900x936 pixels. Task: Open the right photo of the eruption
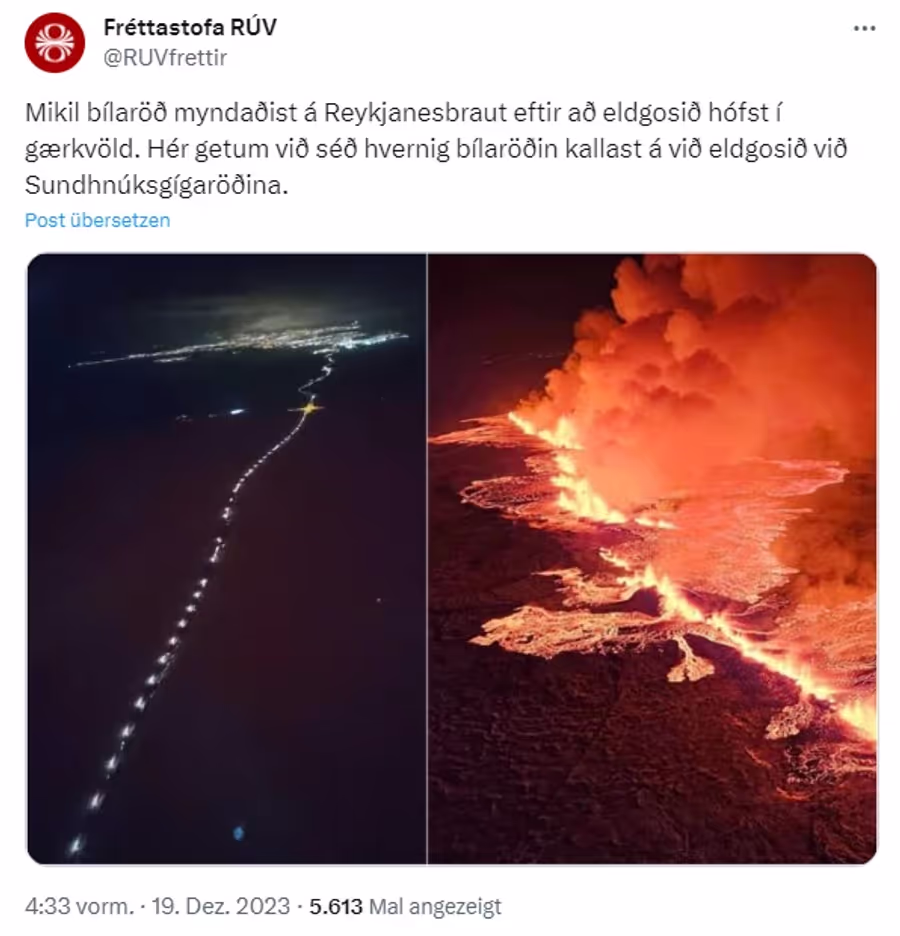[x=652, y=559]
